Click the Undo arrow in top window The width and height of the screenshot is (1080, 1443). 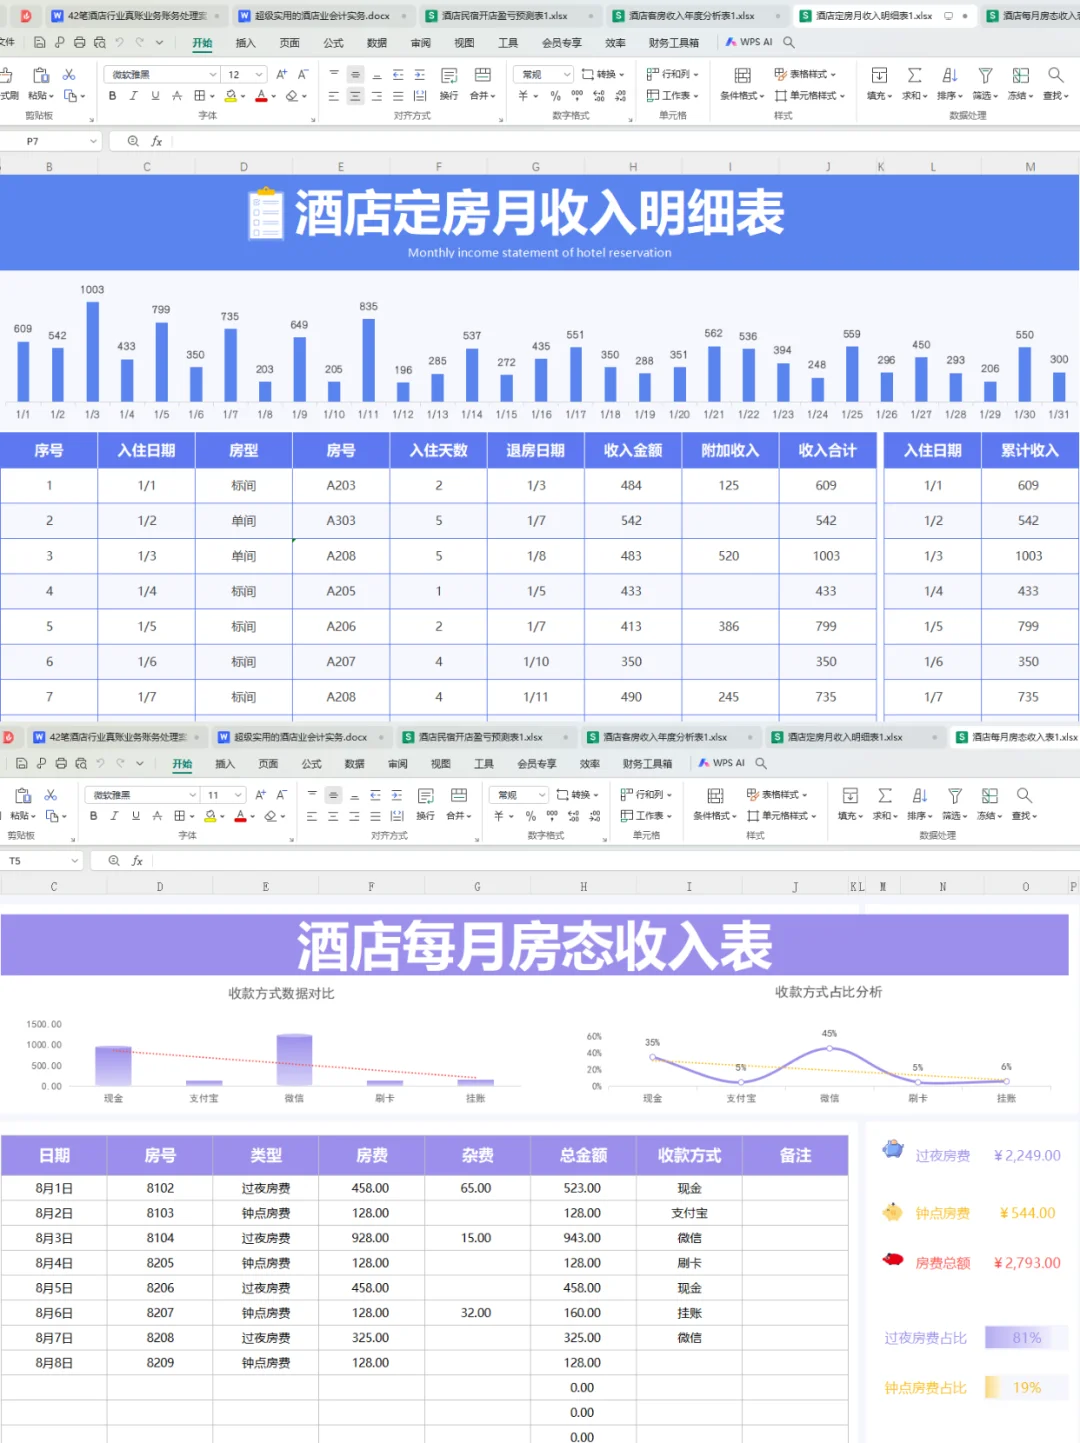(120, 43)
